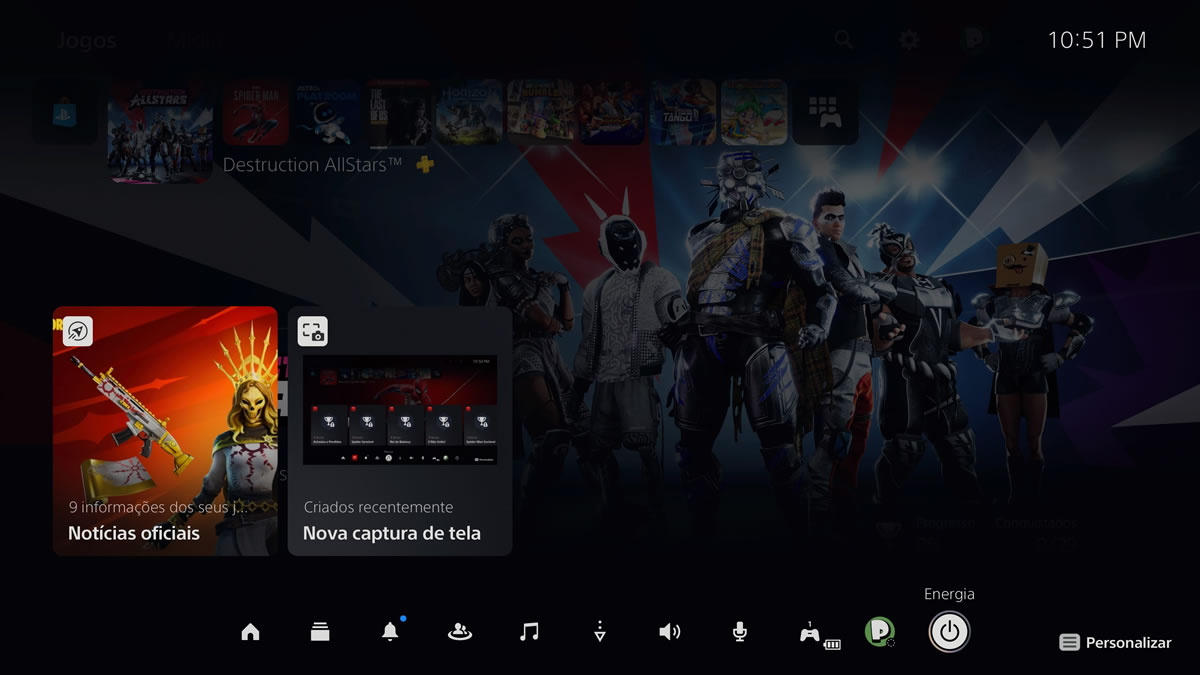Select The Last of Us game tile
Image resolution: width=1200 pixels, height=675 pixels.
[x=398, y=112]
